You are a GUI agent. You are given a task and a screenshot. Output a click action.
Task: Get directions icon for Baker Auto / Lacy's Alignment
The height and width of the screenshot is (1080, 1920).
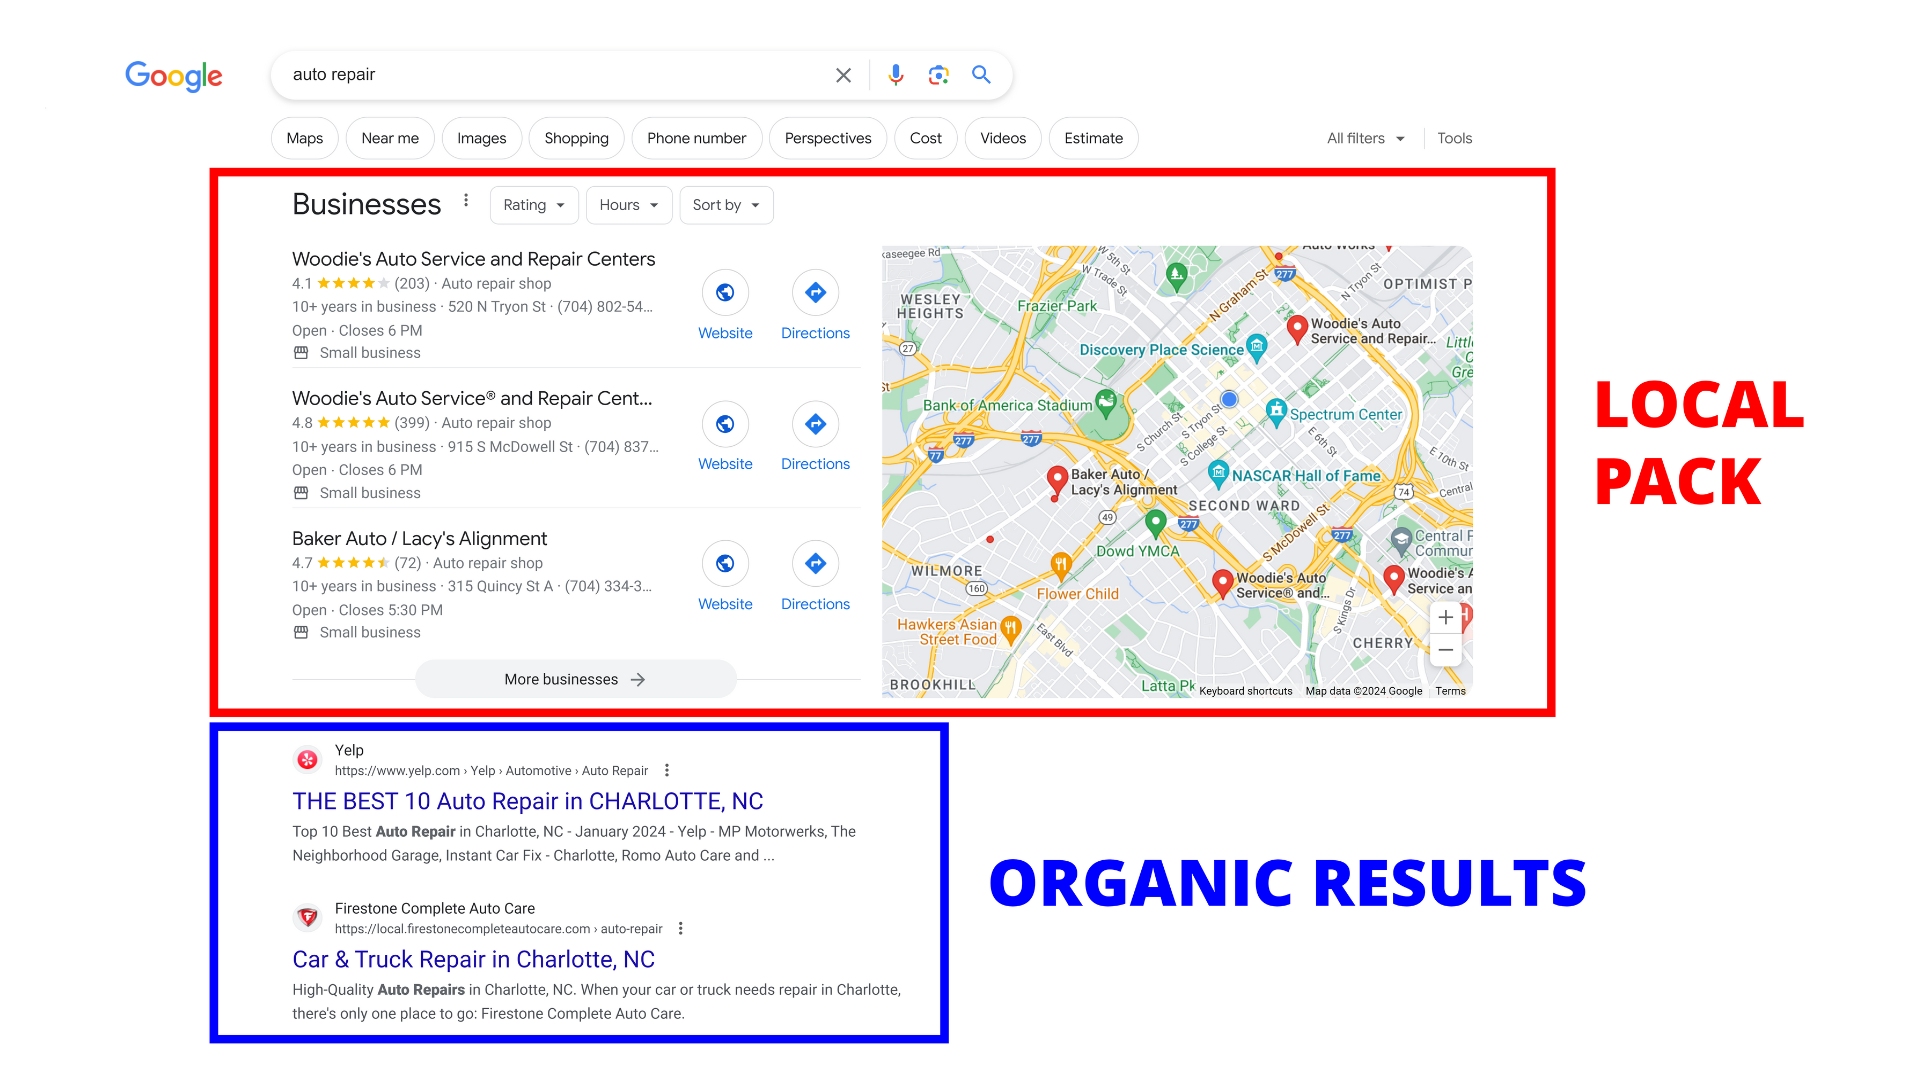point(816,564)
